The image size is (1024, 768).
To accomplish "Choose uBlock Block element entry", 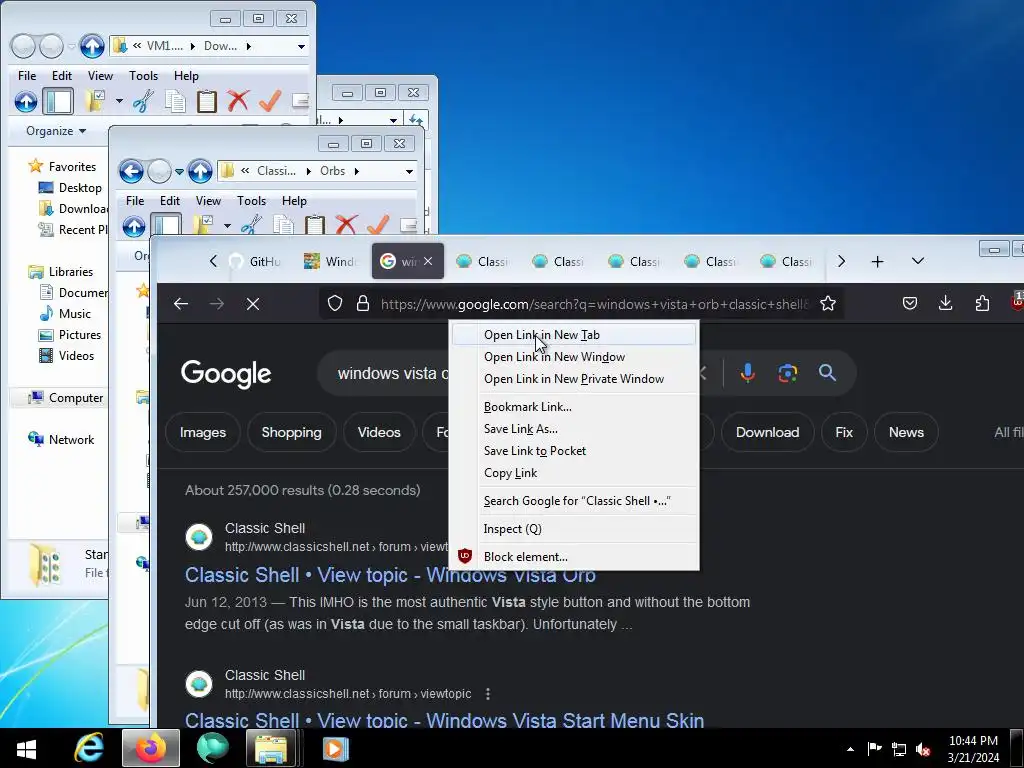I will (x=573, y=557).
